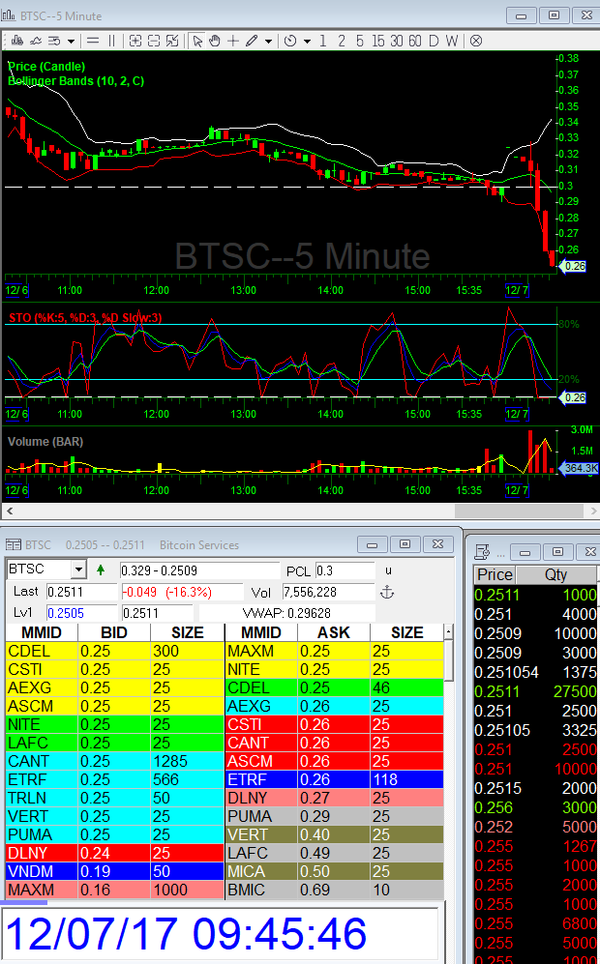Click the ASK column header
The image size is (600, 964).
[333, 633]
